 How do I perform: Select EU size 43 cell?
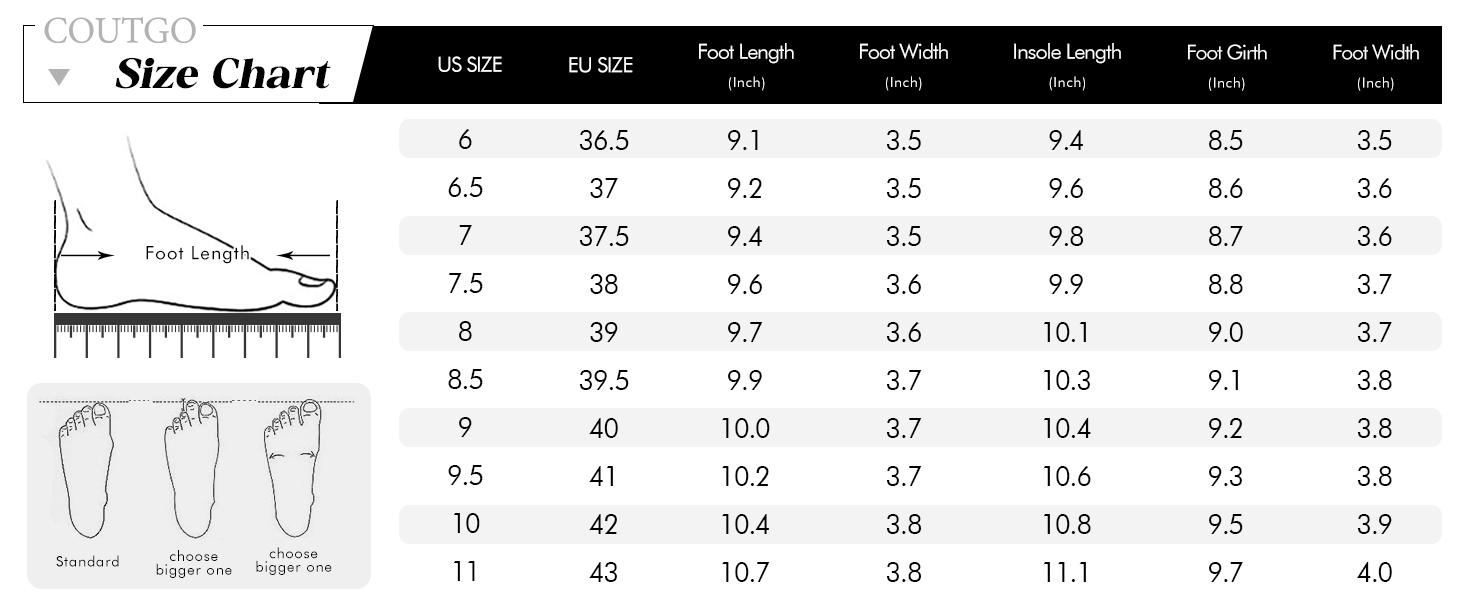604,572
